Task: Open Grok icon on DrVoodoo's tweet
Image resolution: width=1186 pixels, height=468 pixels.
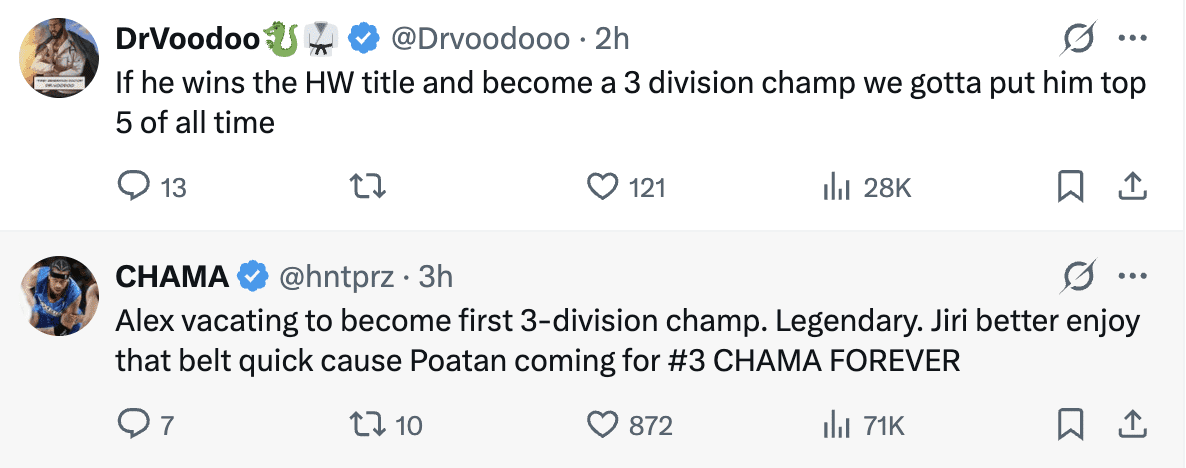Action: click(x=1080, y=40)
